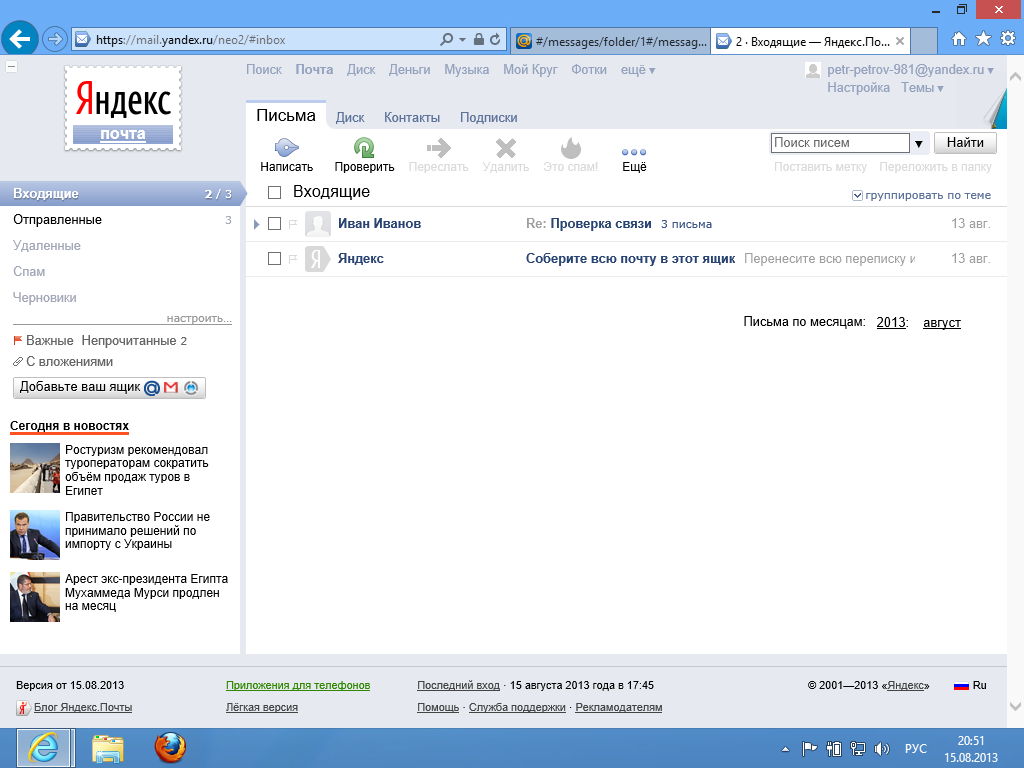Open the ещё services dropdown
The image size is (1024, 768).
coord(637,70)
